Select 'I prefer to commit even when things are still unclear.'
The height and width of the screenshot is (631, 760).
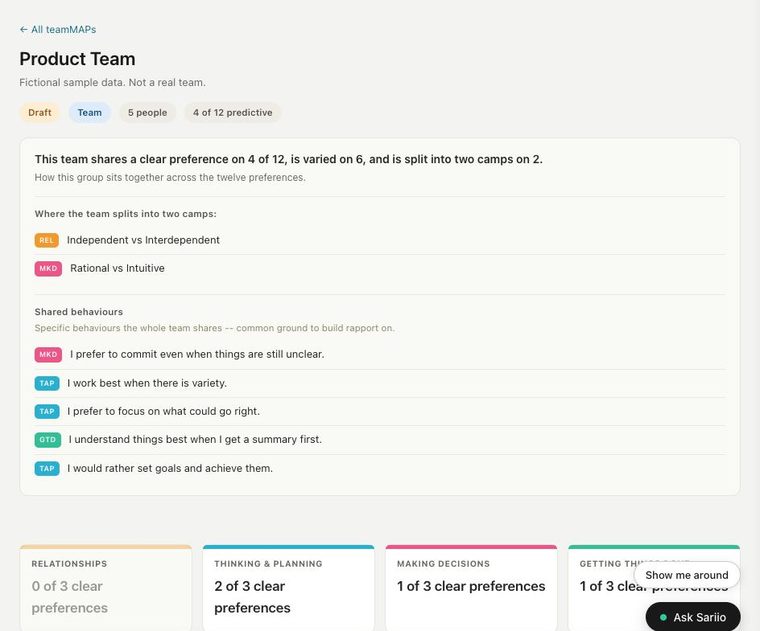click(x=197, y=354)
